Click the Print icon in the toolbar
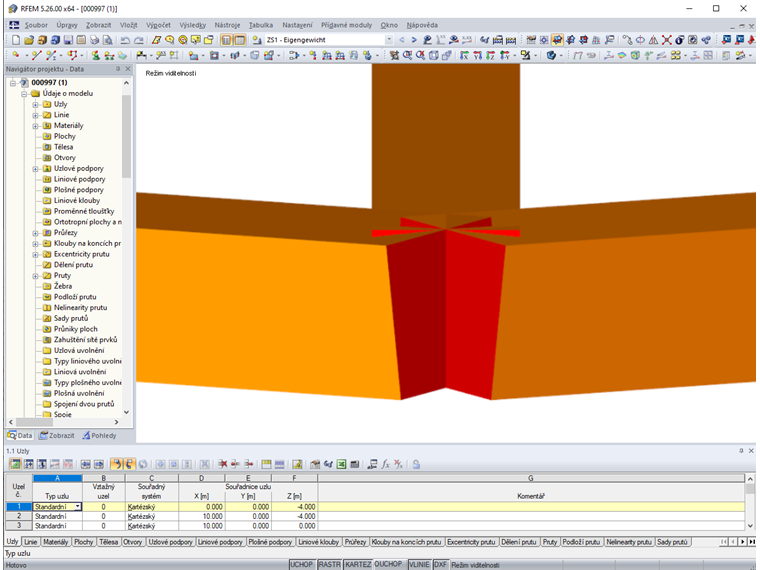The width and height of the screenshot is (760, 570). pyautogui.click(x=95, y=40)
